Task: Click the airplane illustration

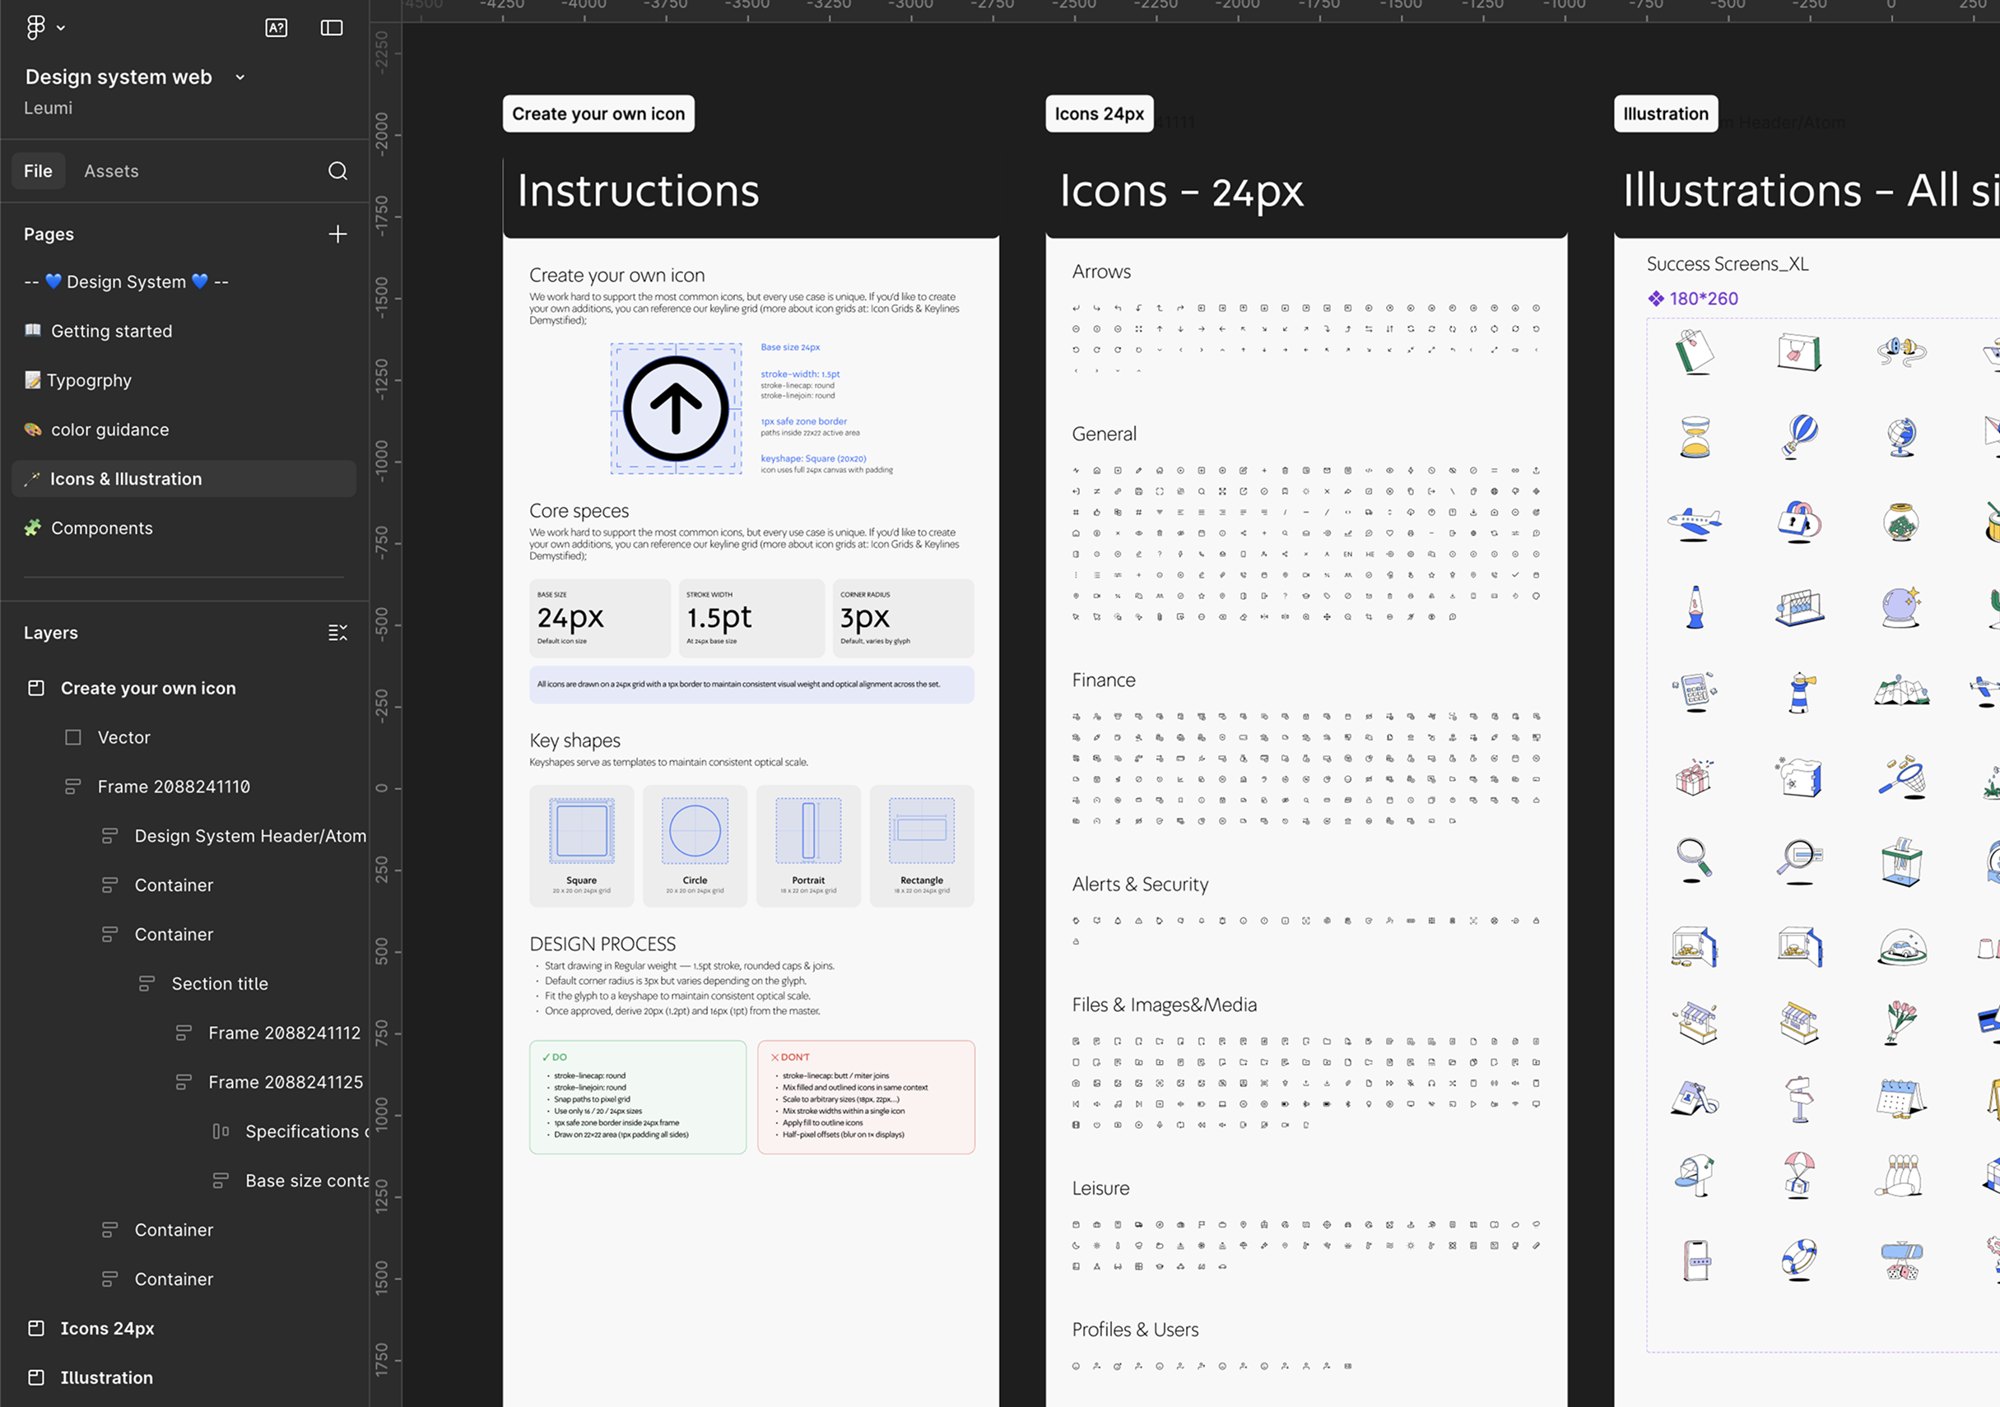Action: (1695, 522)
